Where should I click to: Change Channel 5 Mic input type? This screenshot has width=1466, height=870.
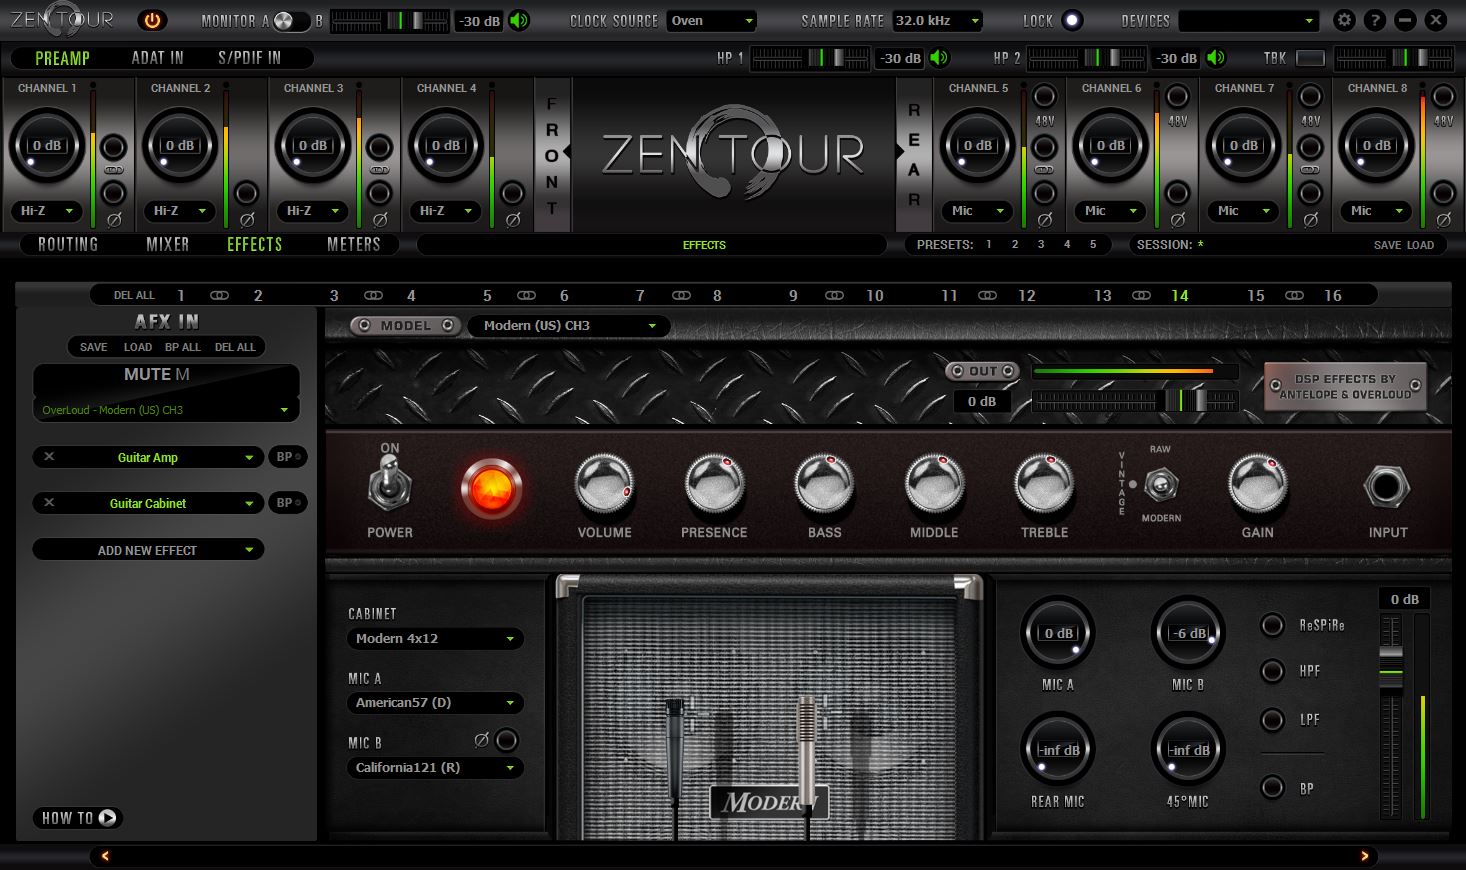tap(977, 211)
